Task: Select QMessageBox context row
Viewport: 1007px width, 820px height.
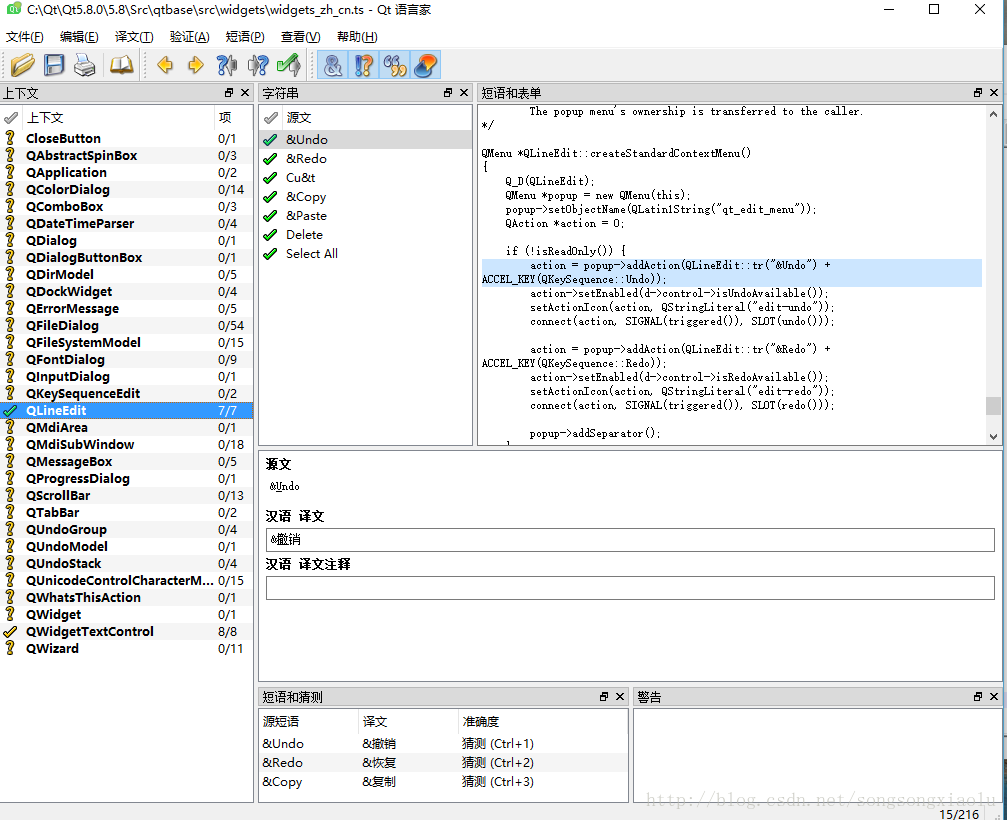Action: (127, 462)
